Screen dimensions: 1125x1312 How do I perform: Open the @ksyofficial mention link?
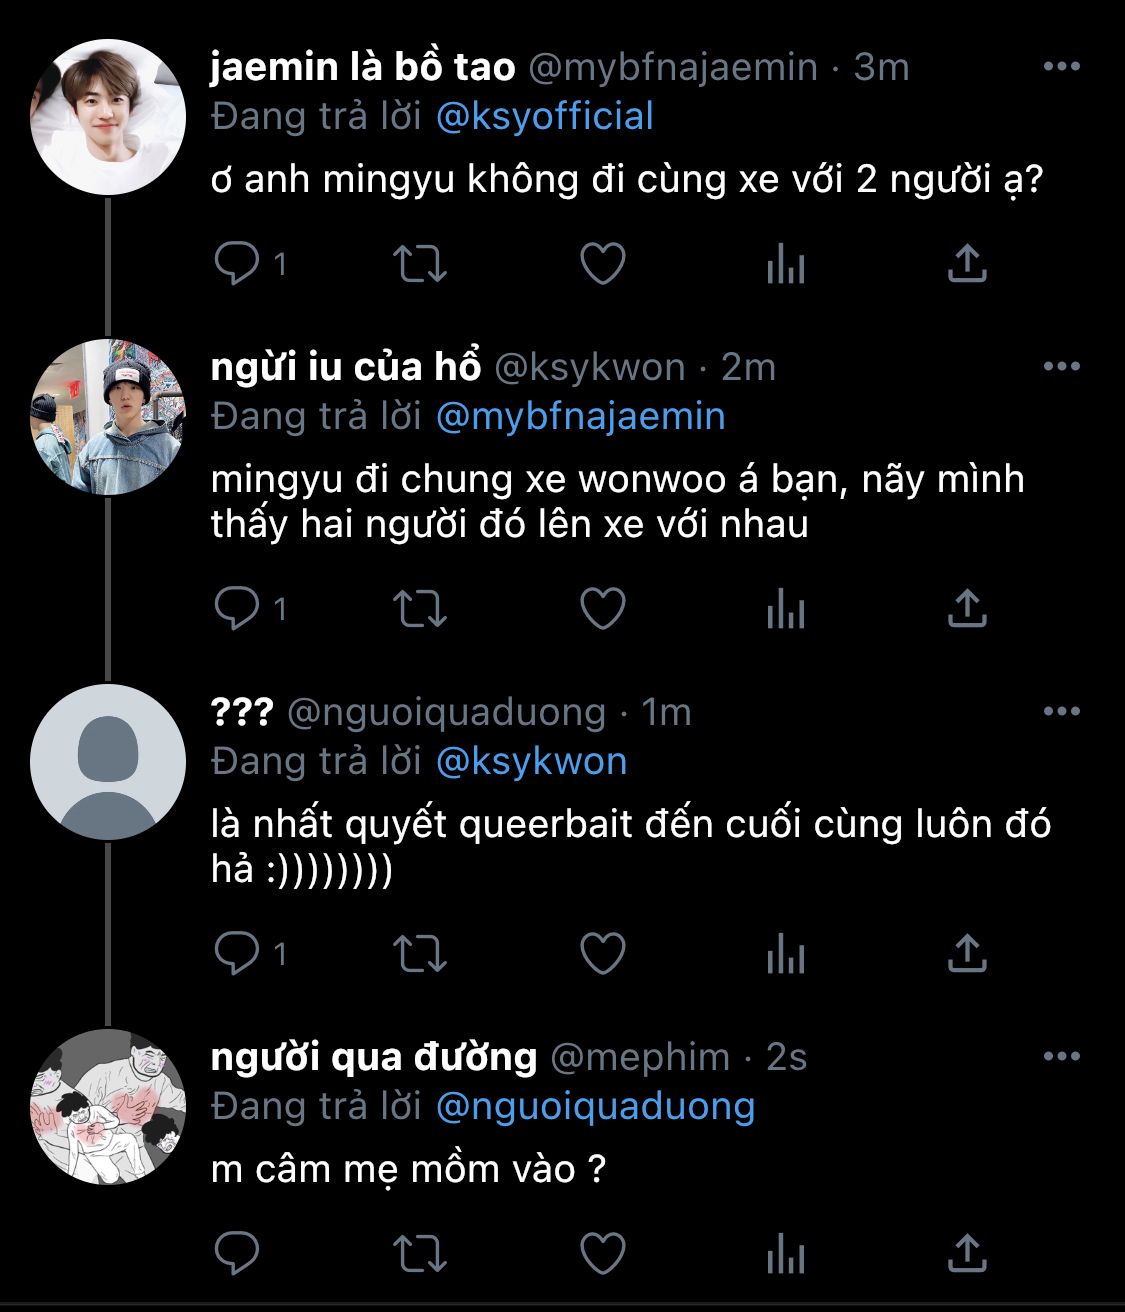[545, 117]
